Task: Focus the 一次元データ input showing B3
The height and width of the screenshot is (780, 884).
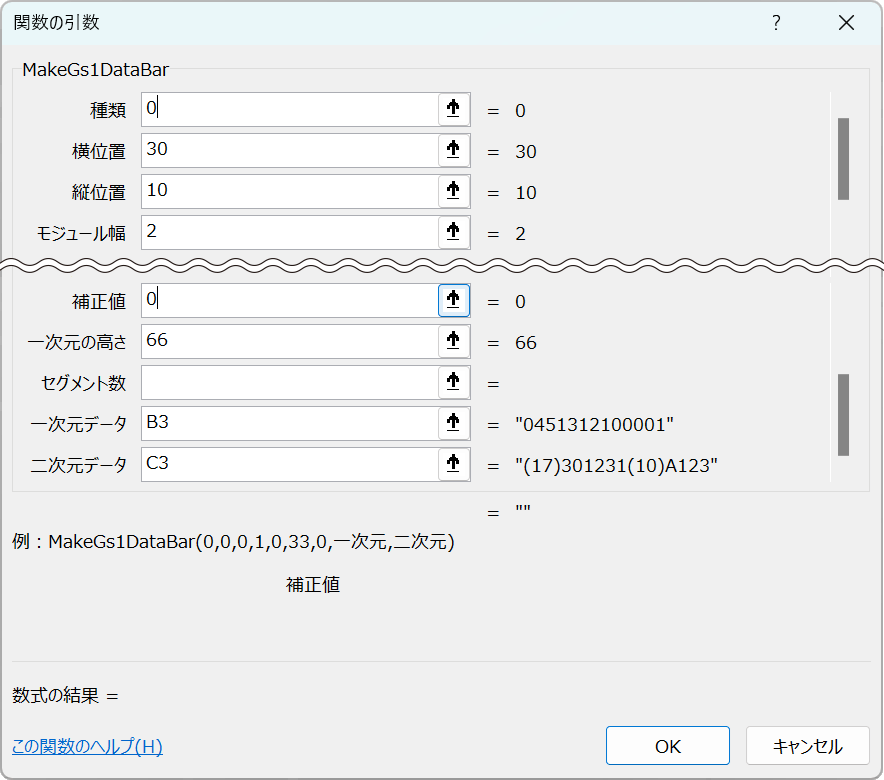Action: 290,424
